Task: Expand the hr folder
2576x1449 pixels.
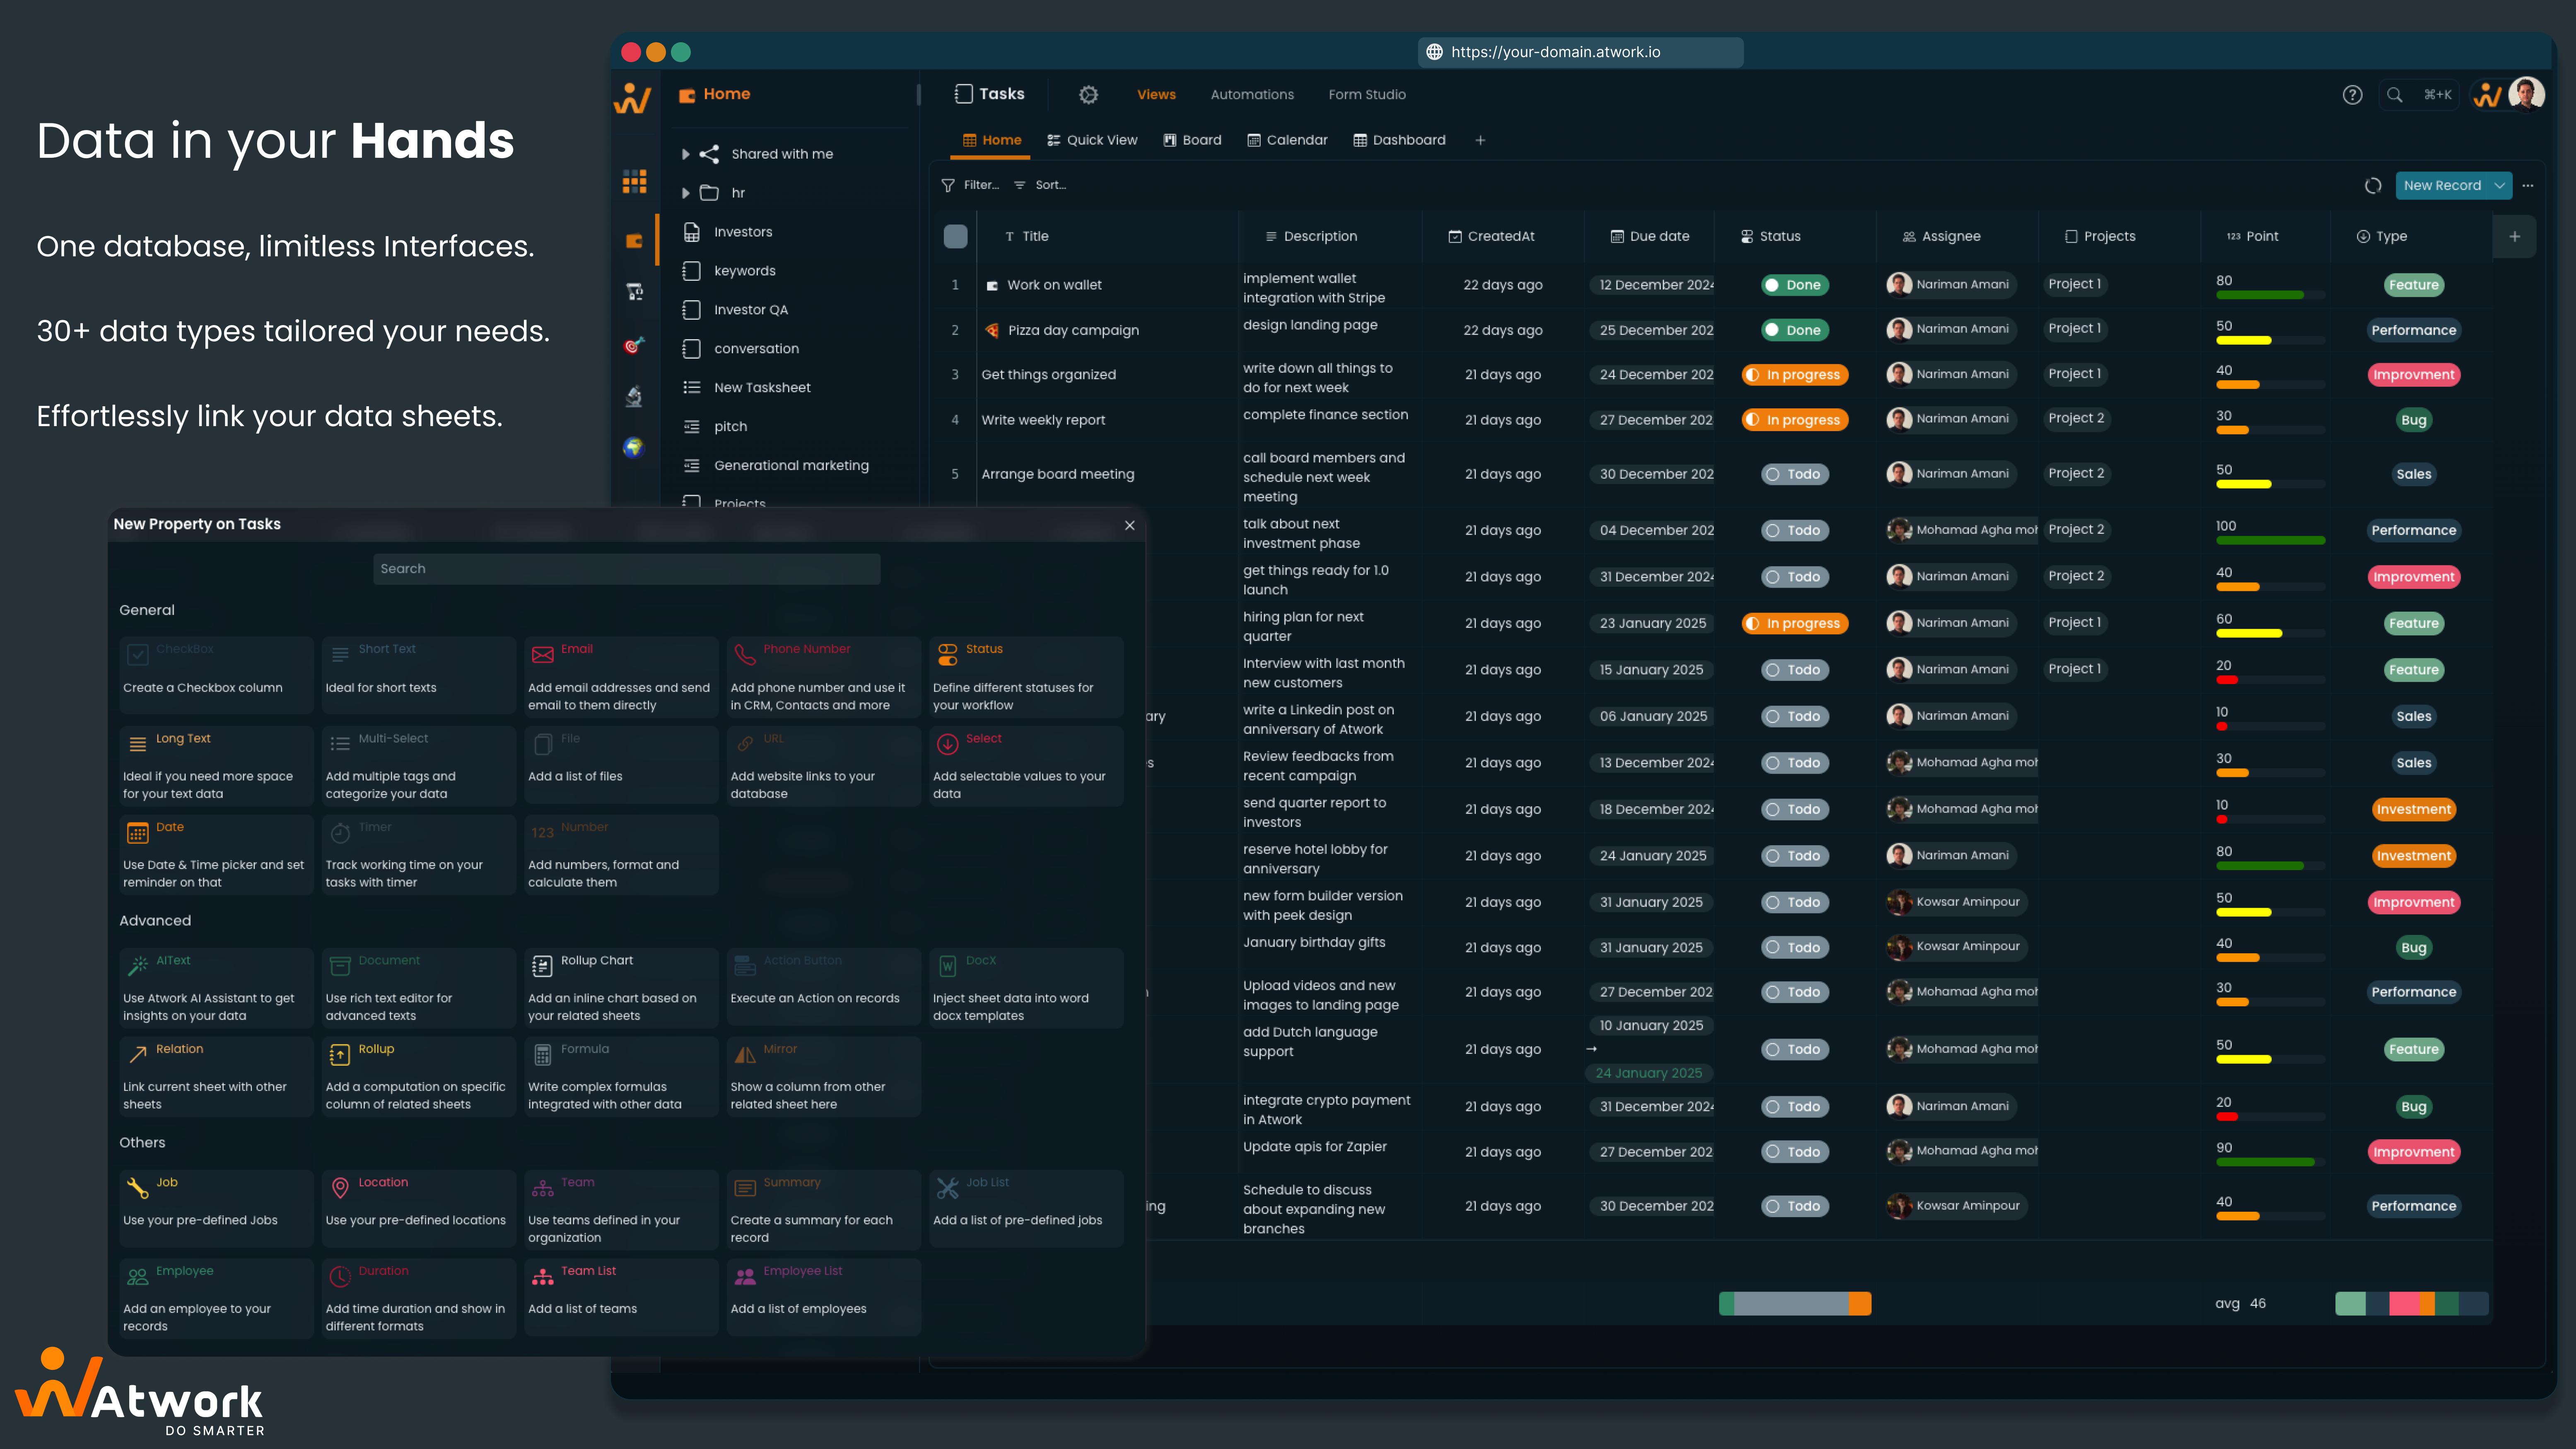Action: point(686,193)
